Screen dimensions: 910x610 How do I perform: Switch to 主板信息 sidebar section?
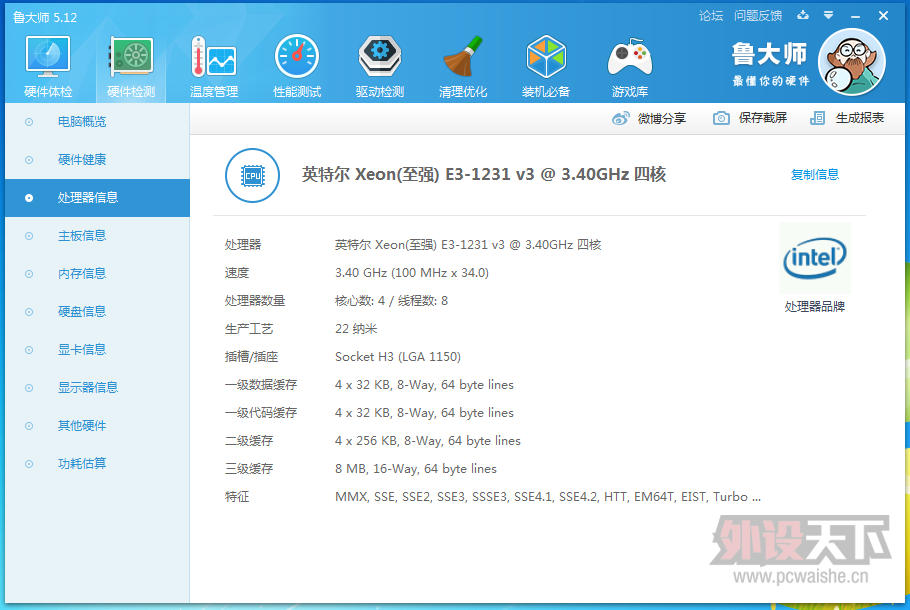pos(82,236)
